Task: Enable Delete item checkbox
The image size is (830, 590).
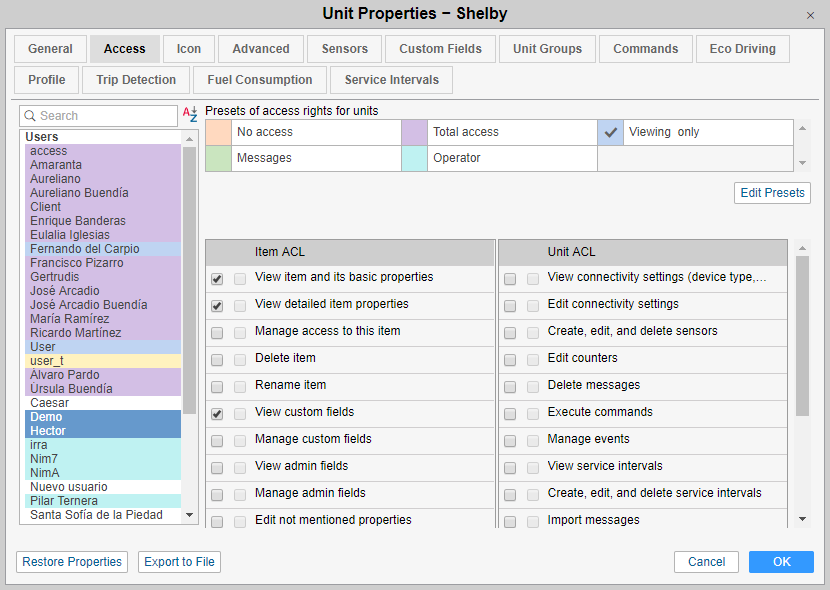Action: tap(217, 359)
